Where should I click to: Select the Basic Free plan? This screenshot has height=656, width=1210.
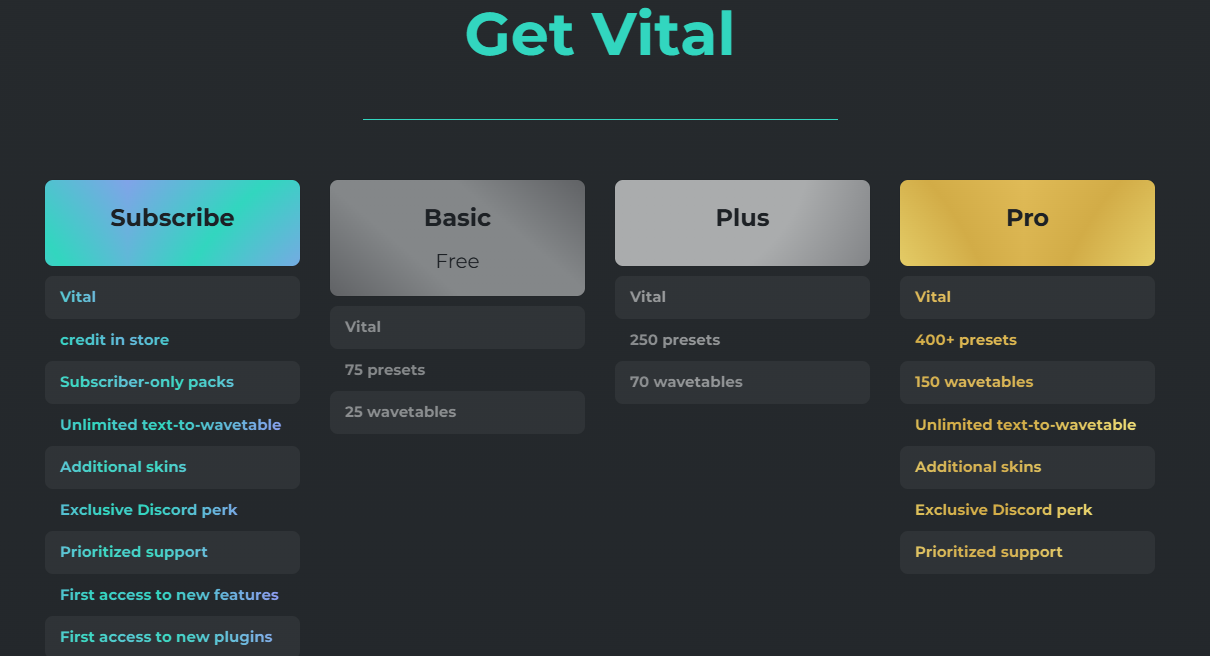click(457, 237)
